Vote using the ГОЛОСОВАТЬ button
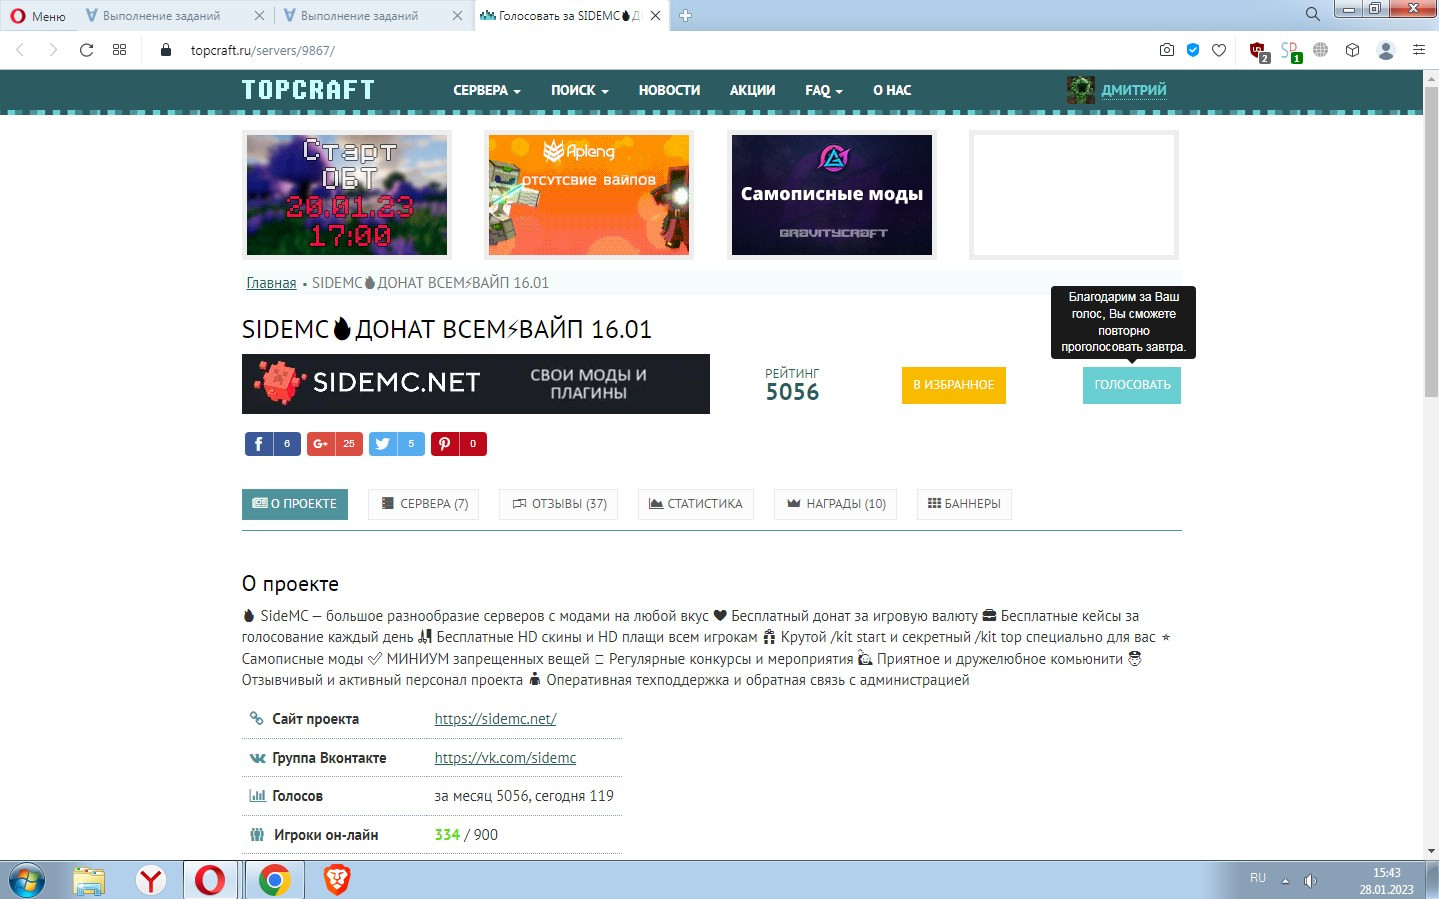Screen dimensions: 1439x899 pos(1132,385)
